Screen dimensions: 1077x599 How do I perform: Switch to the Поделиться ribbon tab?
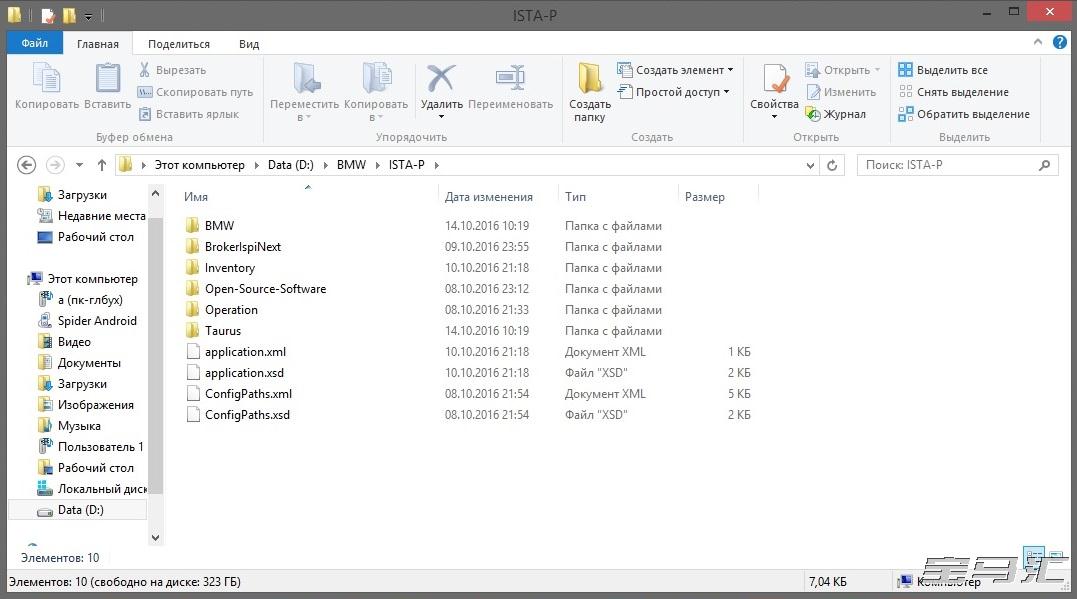coord(179,43)
